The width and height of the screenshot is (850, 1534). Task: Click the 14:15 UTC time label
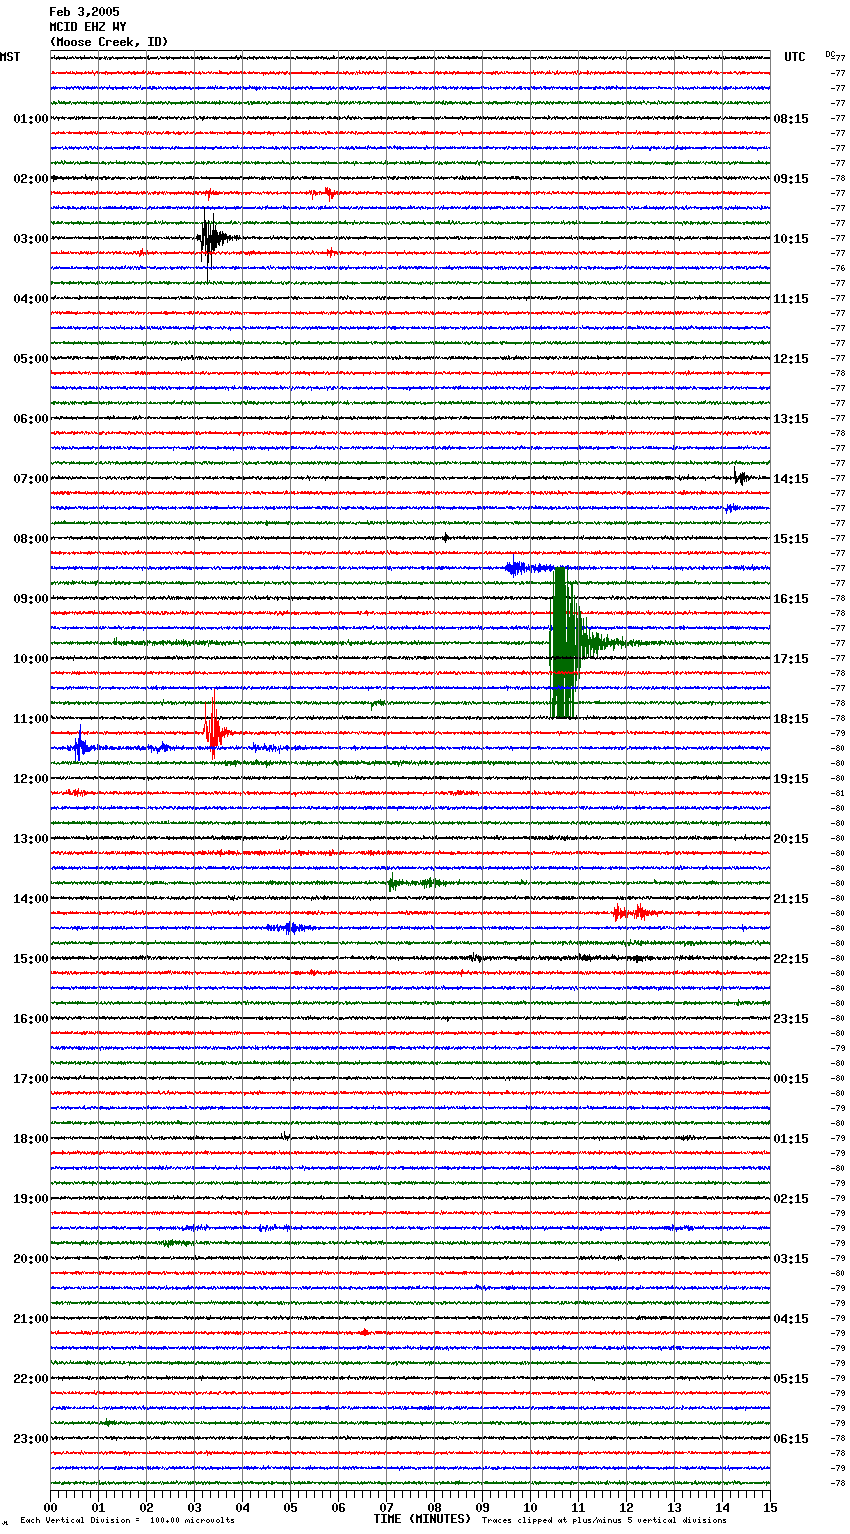(791, 478)
